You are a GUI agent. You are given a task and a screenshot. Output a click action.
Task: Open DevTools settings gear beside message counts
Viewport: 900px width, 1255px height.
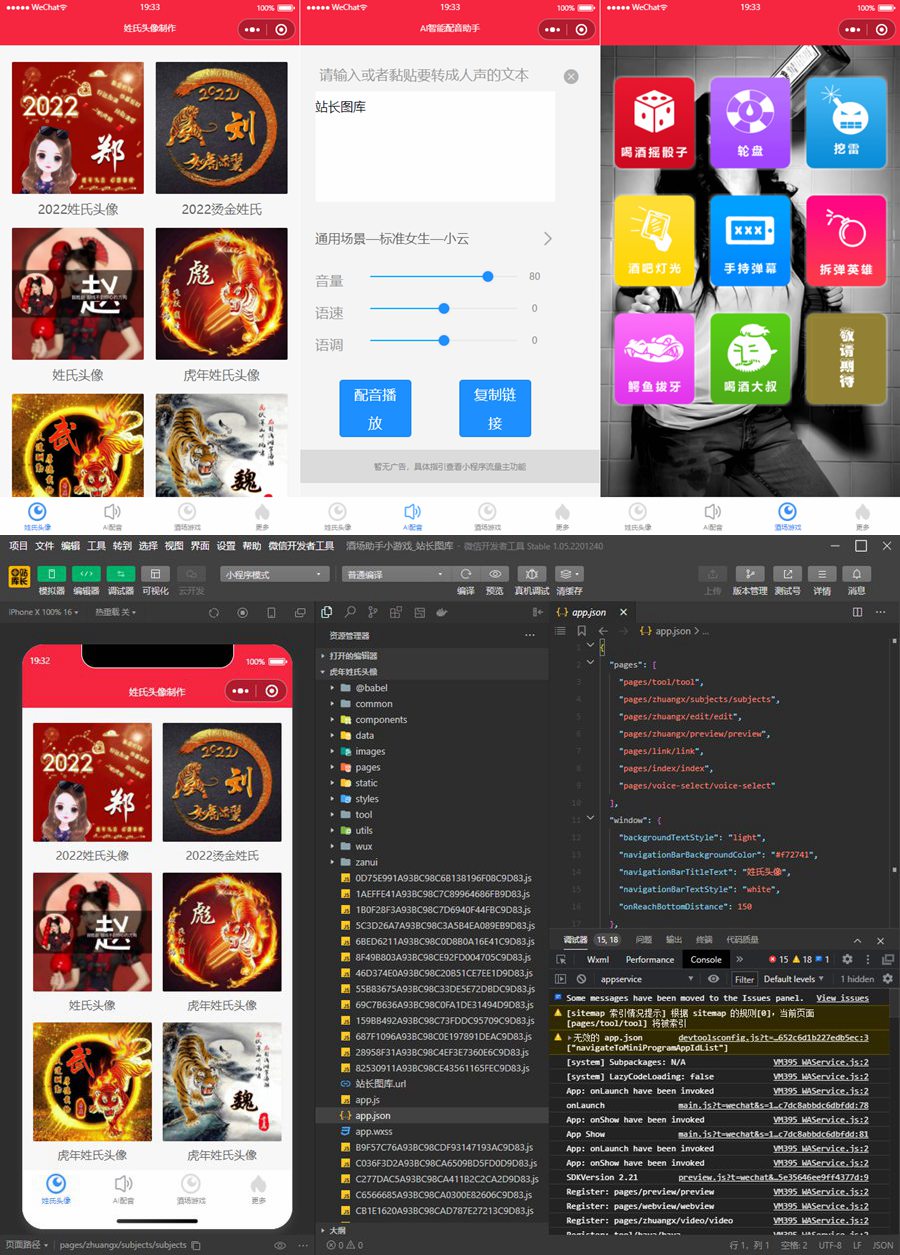(x=847, y=959)
